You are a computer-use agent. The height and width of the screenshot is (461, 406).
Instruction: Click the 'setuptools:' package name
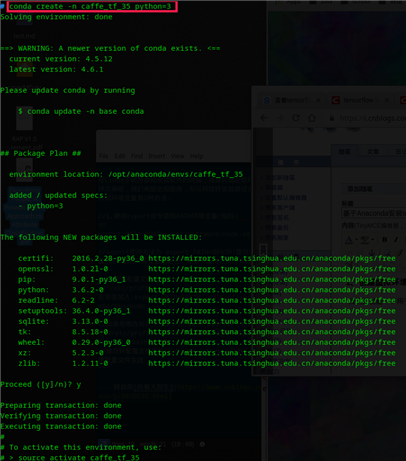click(x=42, y=311)
